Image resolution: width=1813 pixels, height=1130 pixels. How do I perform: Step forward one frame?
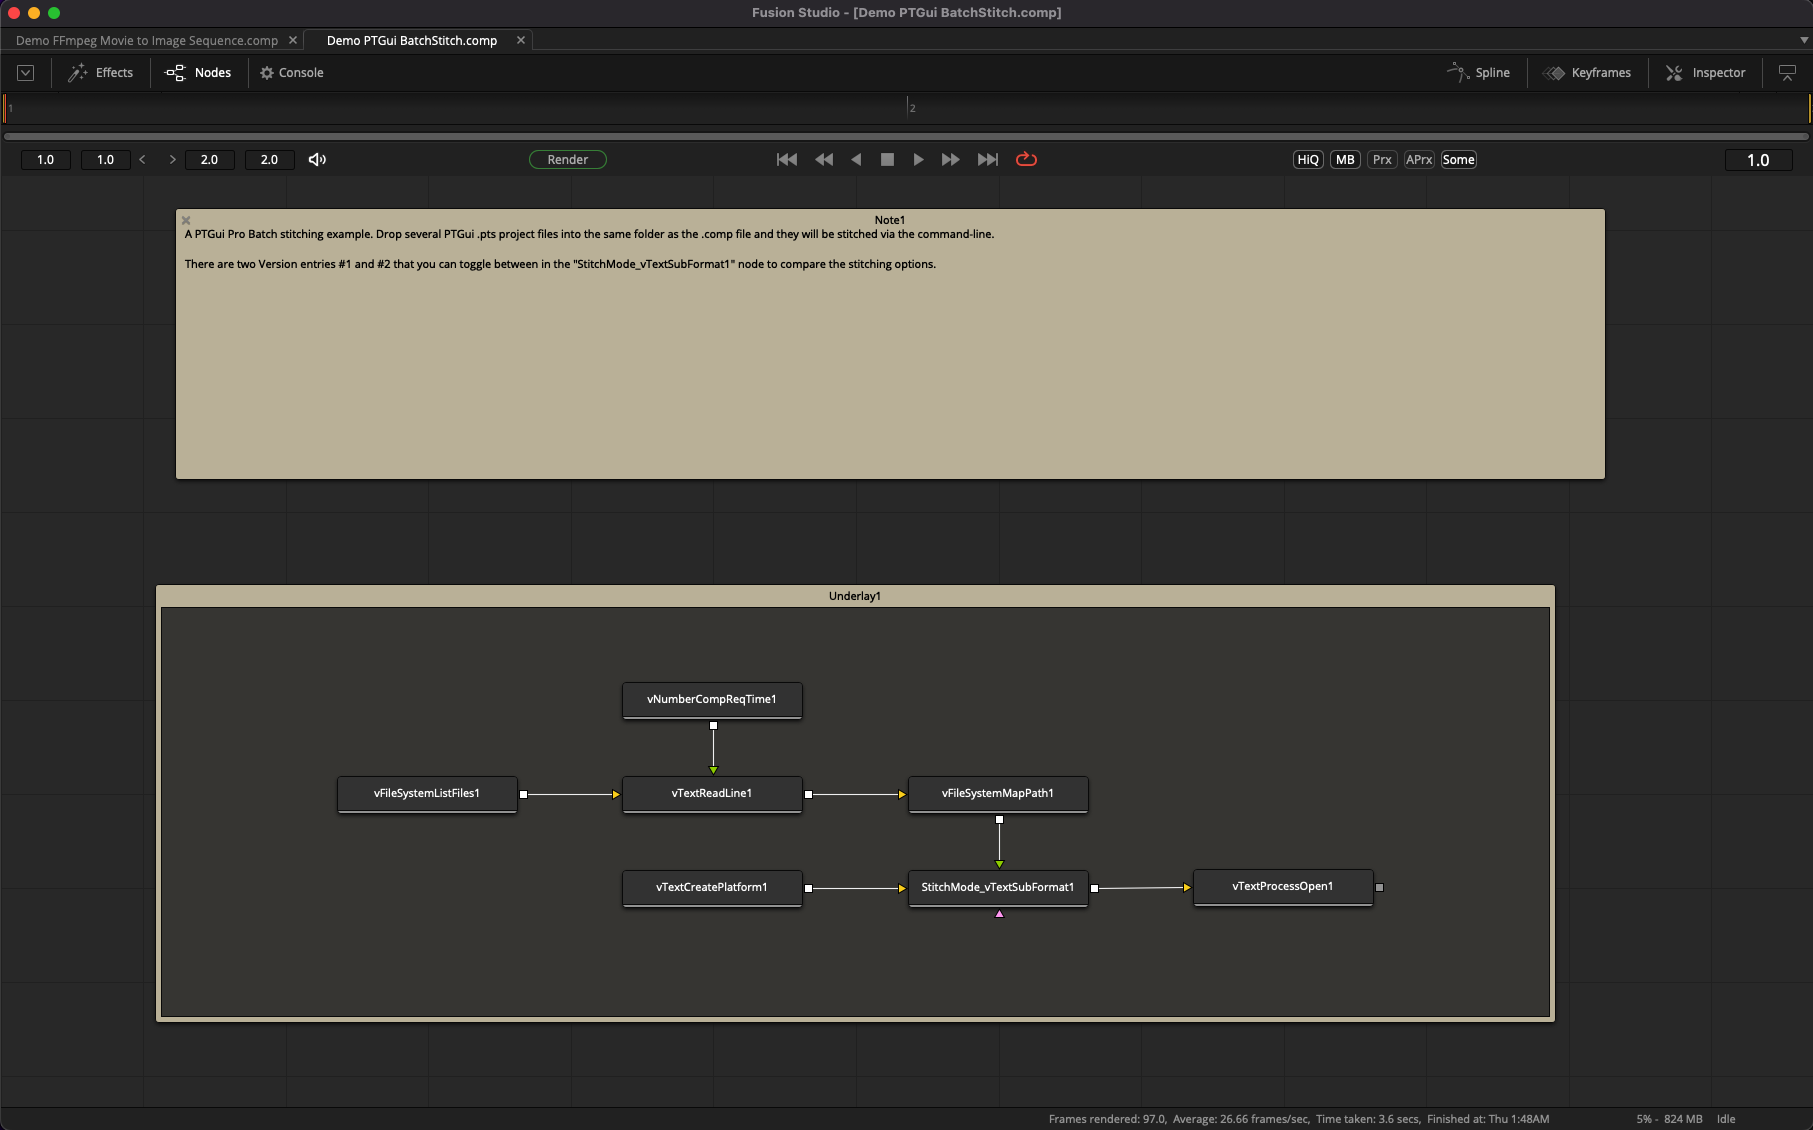pyautogui.click(x=950, y=160)
